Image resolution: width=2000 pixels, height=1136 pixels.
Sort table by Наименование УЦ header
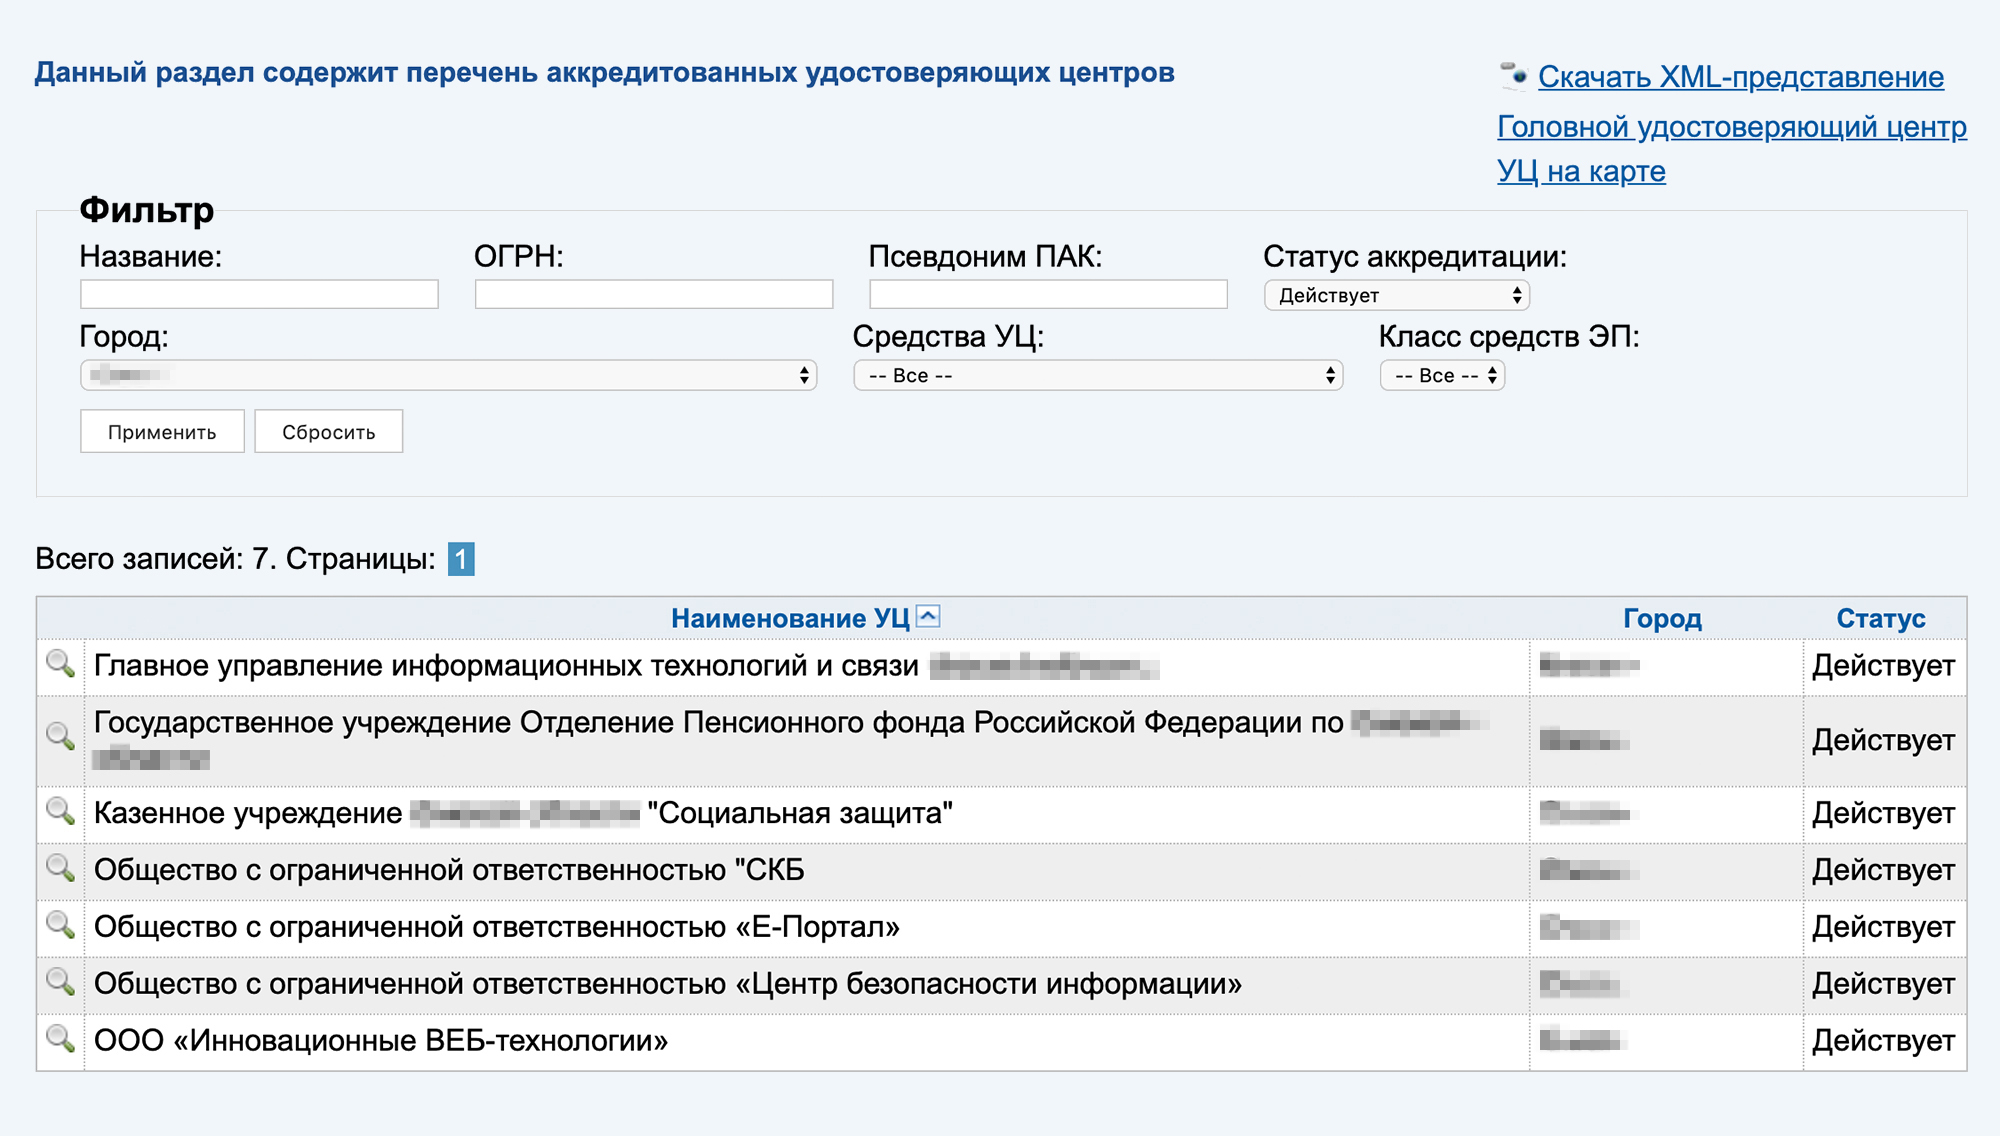(790, 618)
